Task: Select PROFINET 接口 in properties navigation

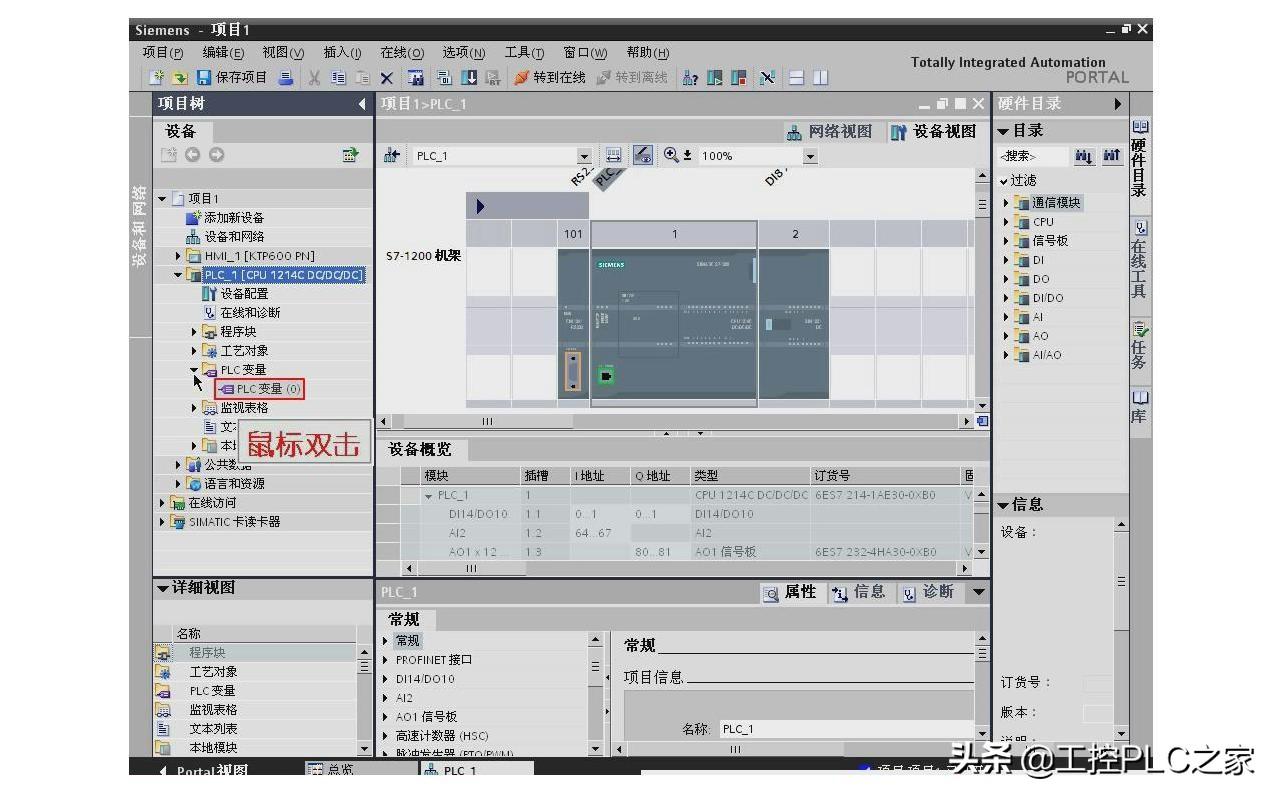Action: 433,660
